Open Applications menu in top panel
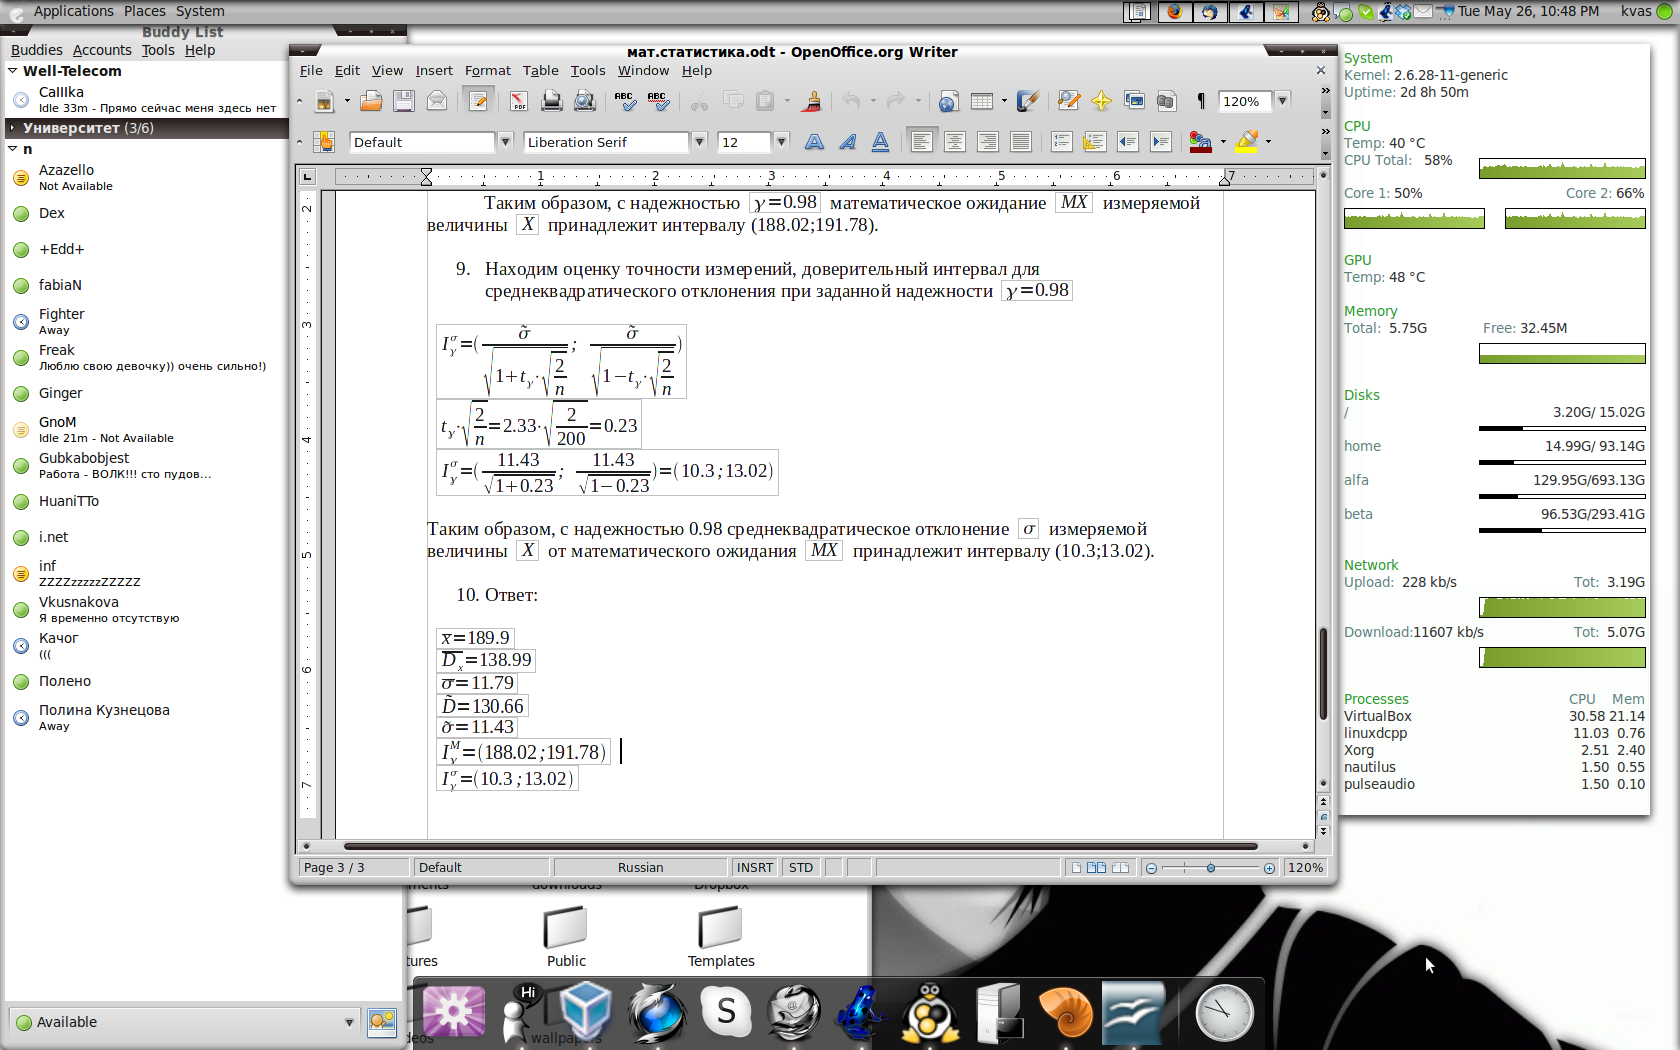Screen dimensions: 1680x1050 point(74,11)
